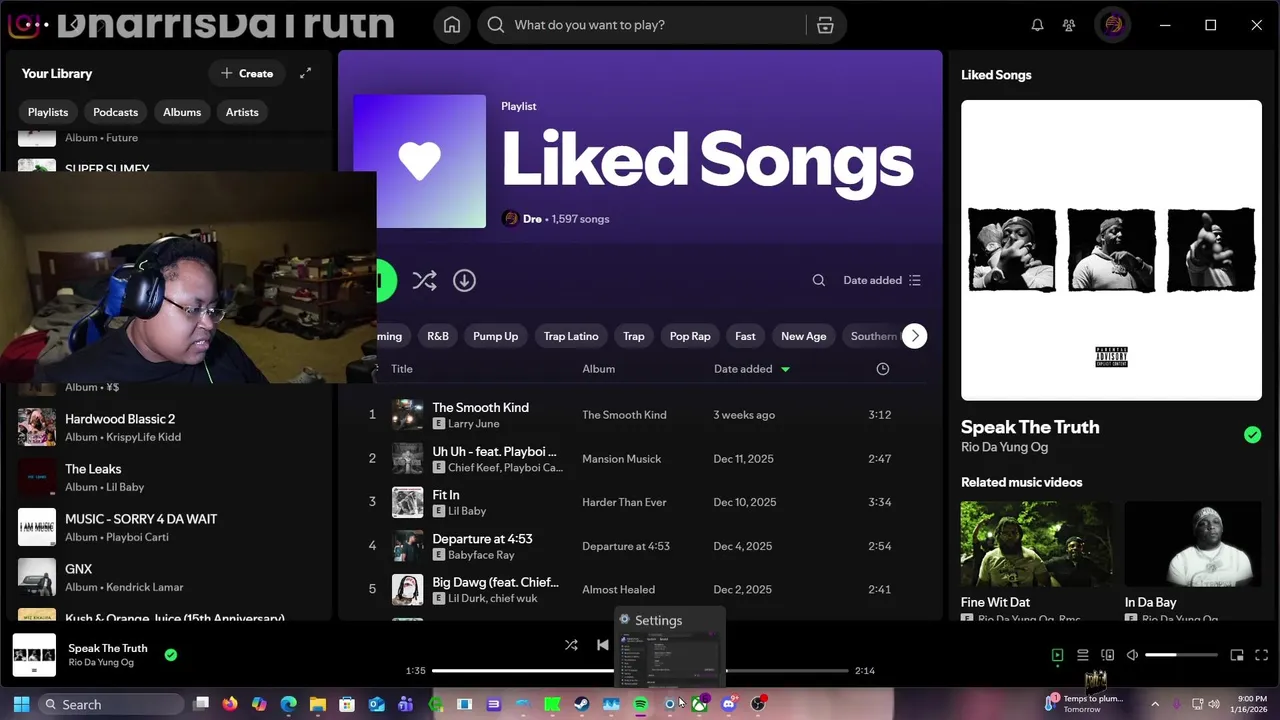The image size is (1280, 720).
Task: Open the Friend Activity icon
Action: 1069,25
